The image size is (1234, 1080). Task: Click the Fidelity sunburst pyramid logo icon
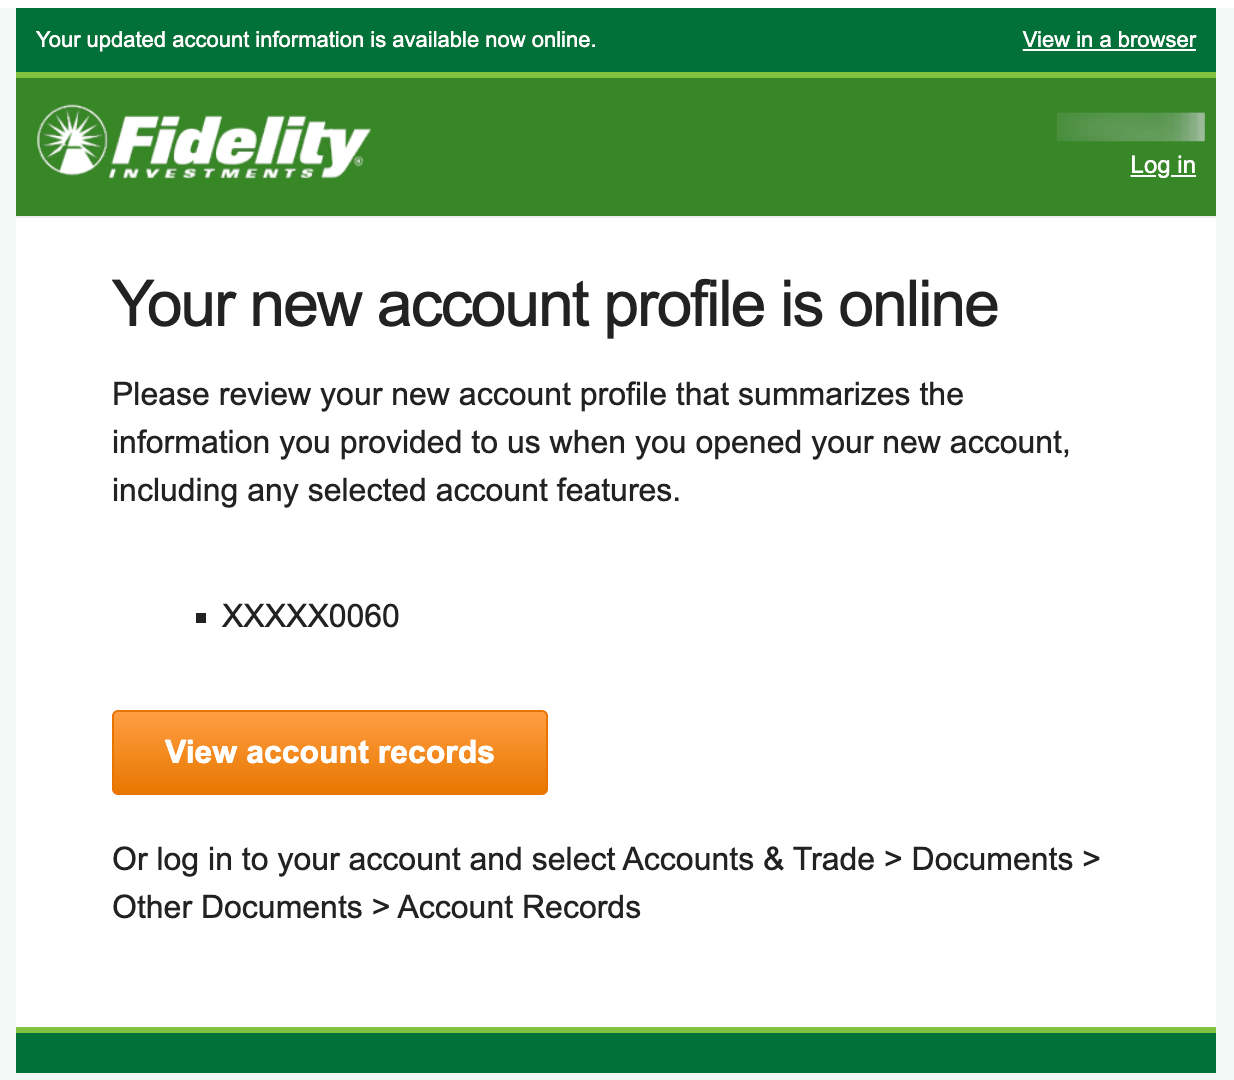72,140
